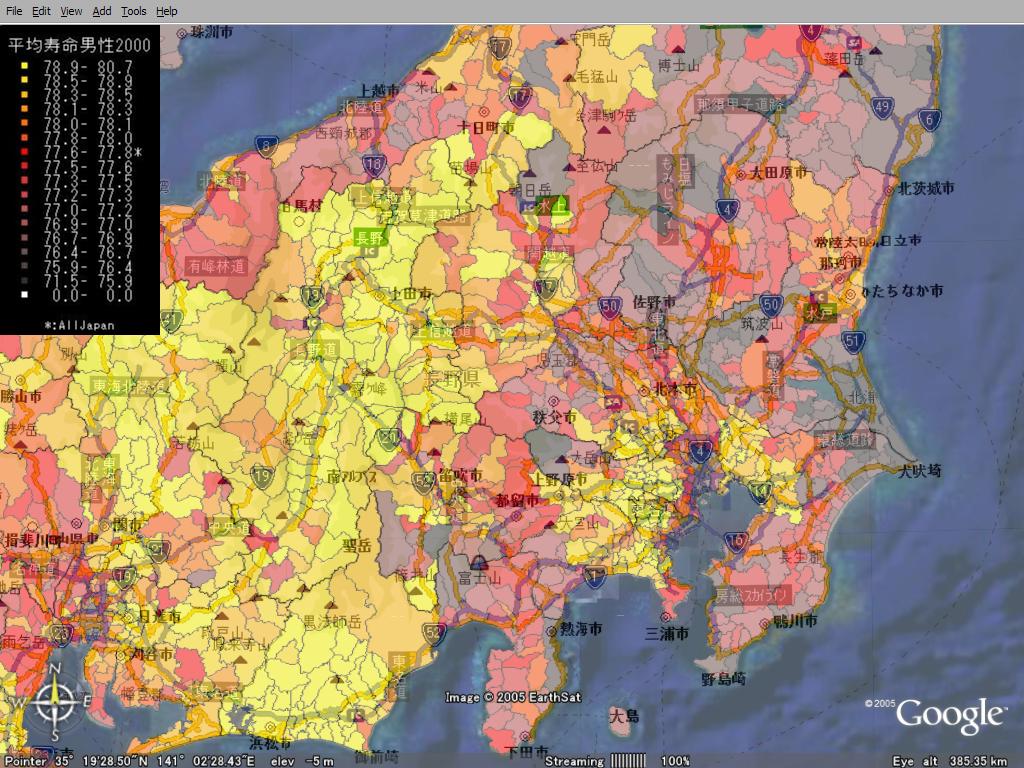Click the 北茨城市 city marker
The image size is (1024, 768).
pyautogui.click(x=889, y=189)
